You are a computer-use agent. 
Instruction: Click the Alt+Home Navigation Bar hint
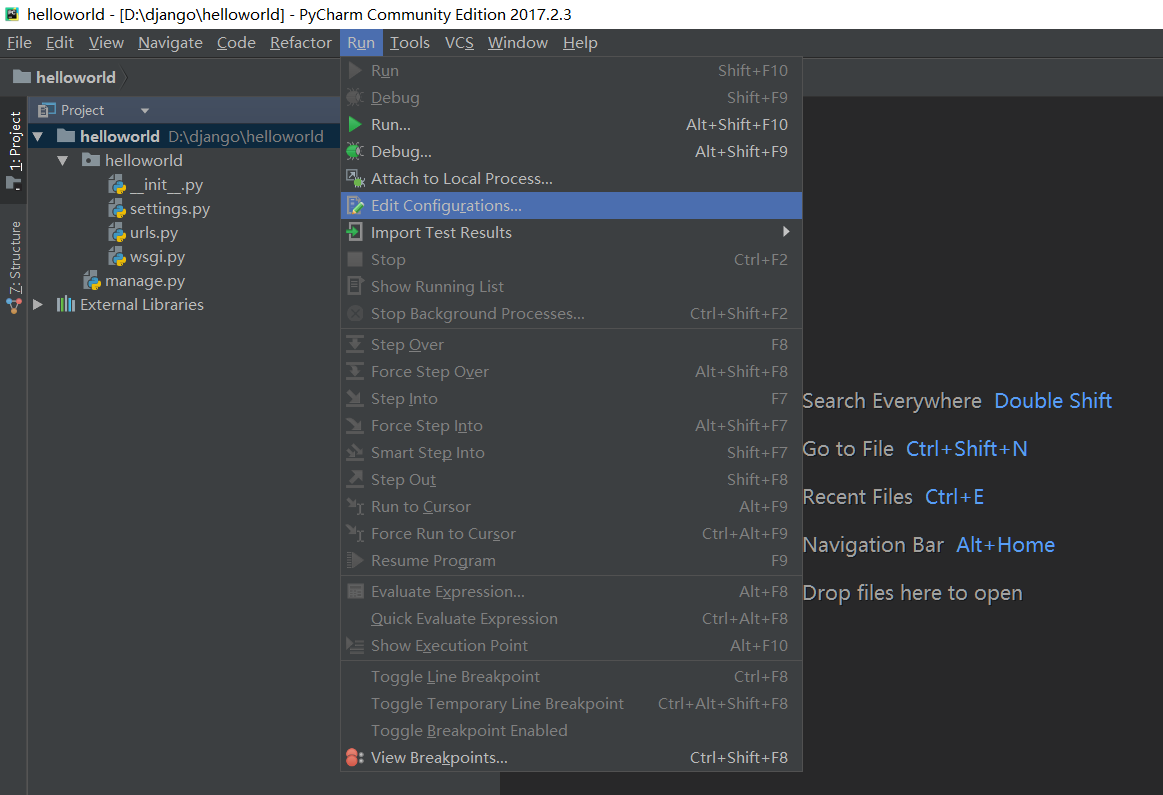(1005, 545)
